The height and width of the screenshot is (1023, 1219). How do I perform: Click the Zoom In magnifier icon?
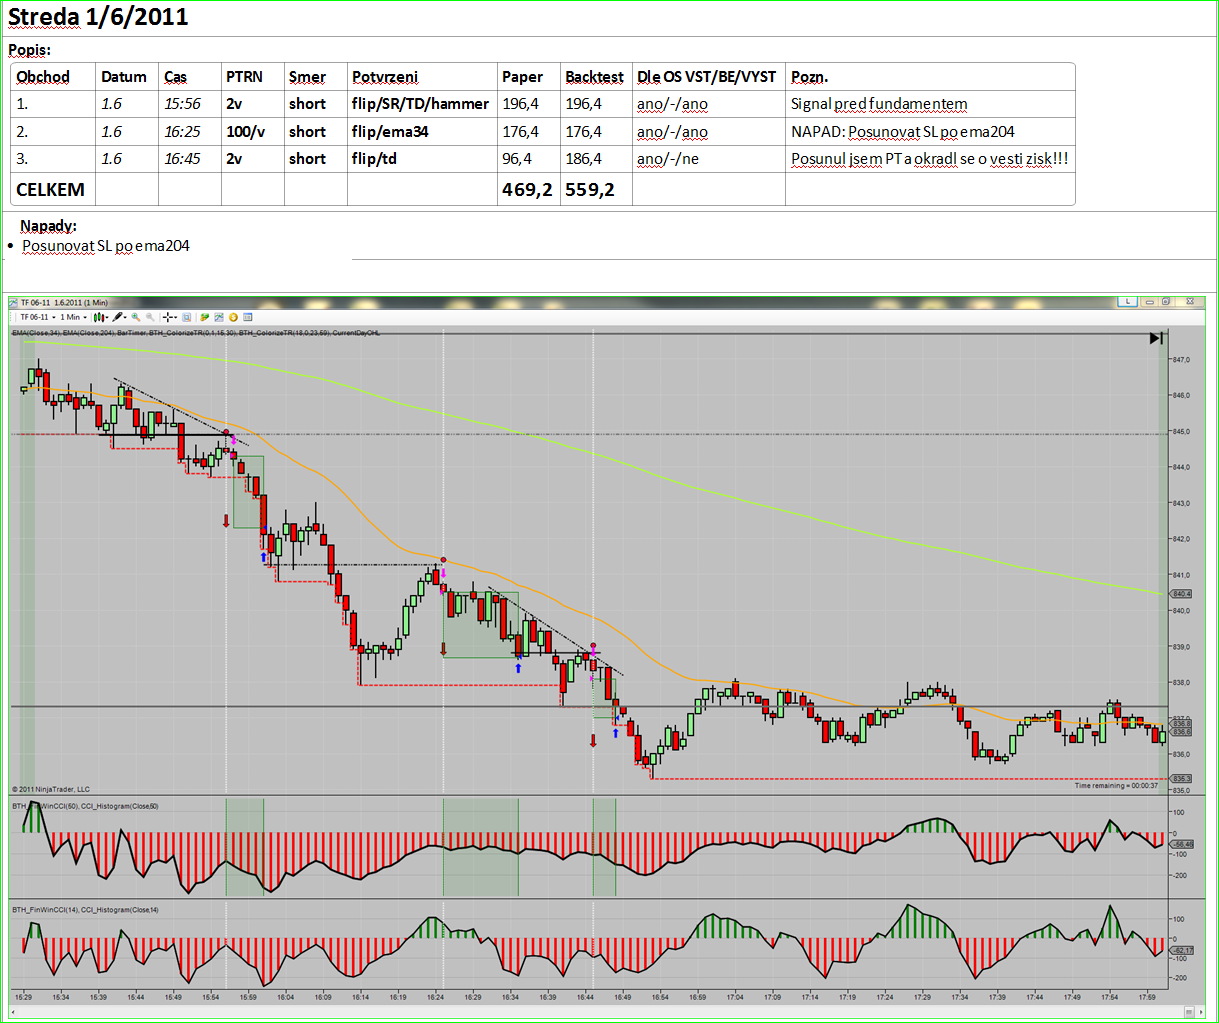pyautogui.click(x=135, y=317)
